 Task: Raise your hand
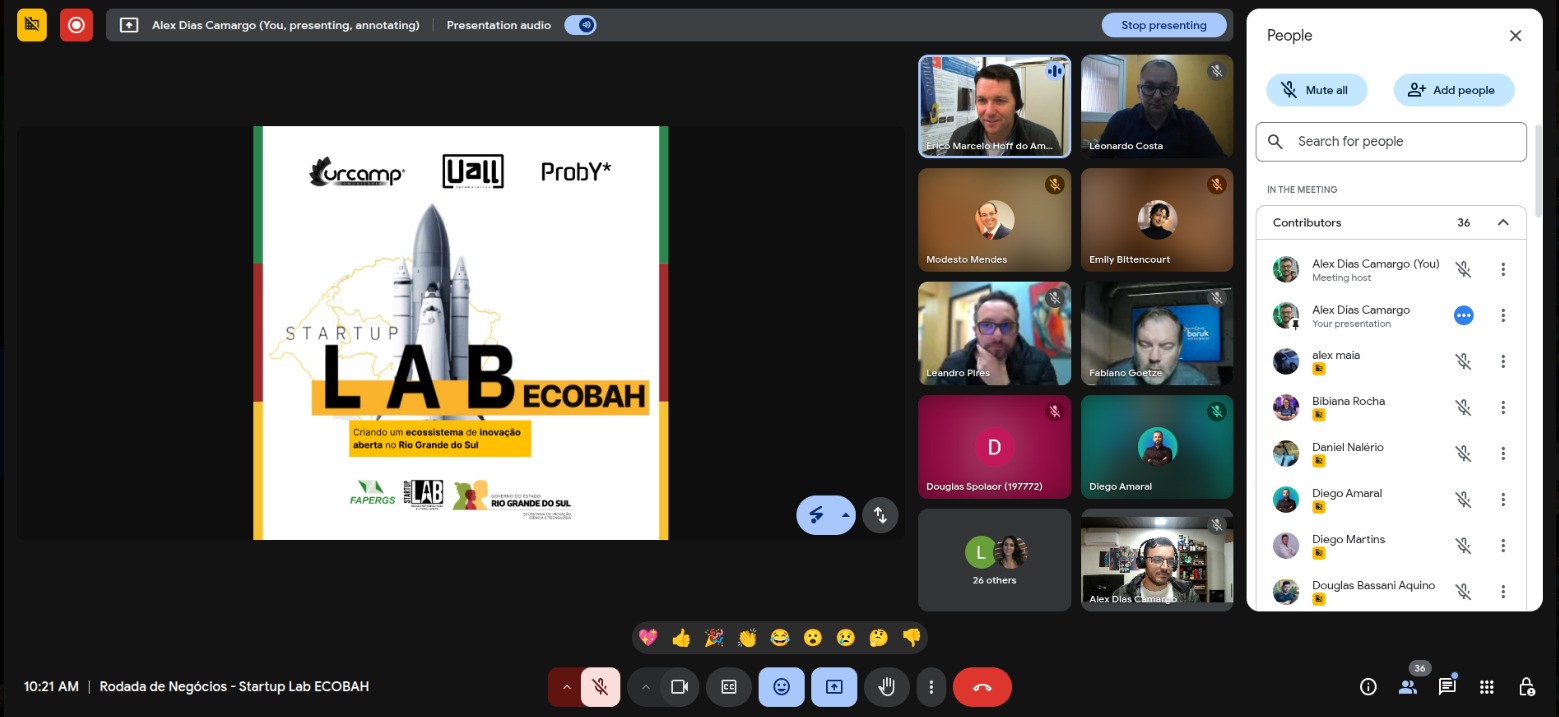tap(886, 687)
